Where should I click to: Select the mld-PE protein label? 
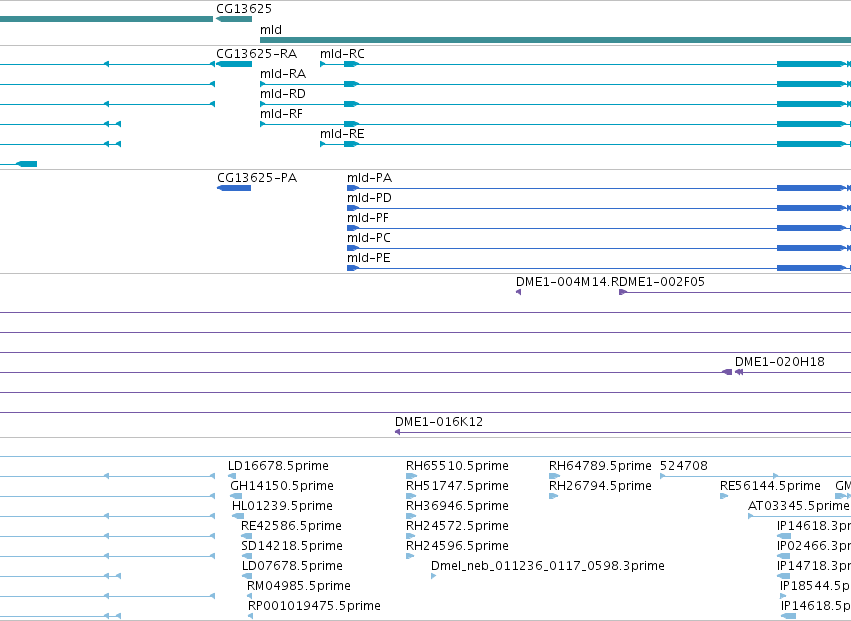click(x=369, y=258)
